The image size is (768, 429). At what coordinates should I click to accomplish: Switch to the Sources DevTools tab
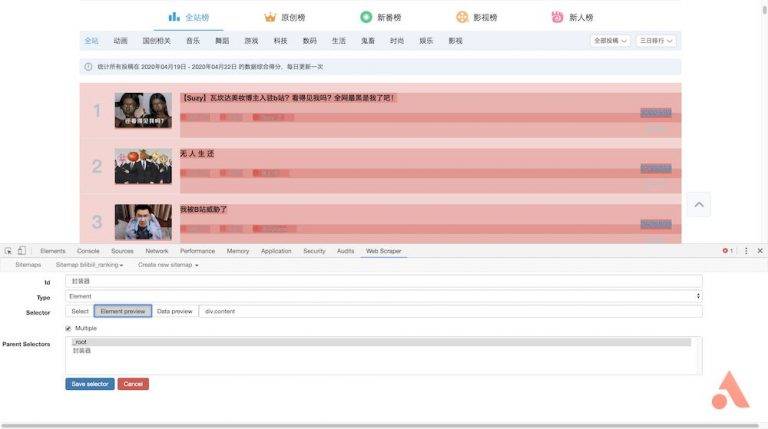point(122,251)
